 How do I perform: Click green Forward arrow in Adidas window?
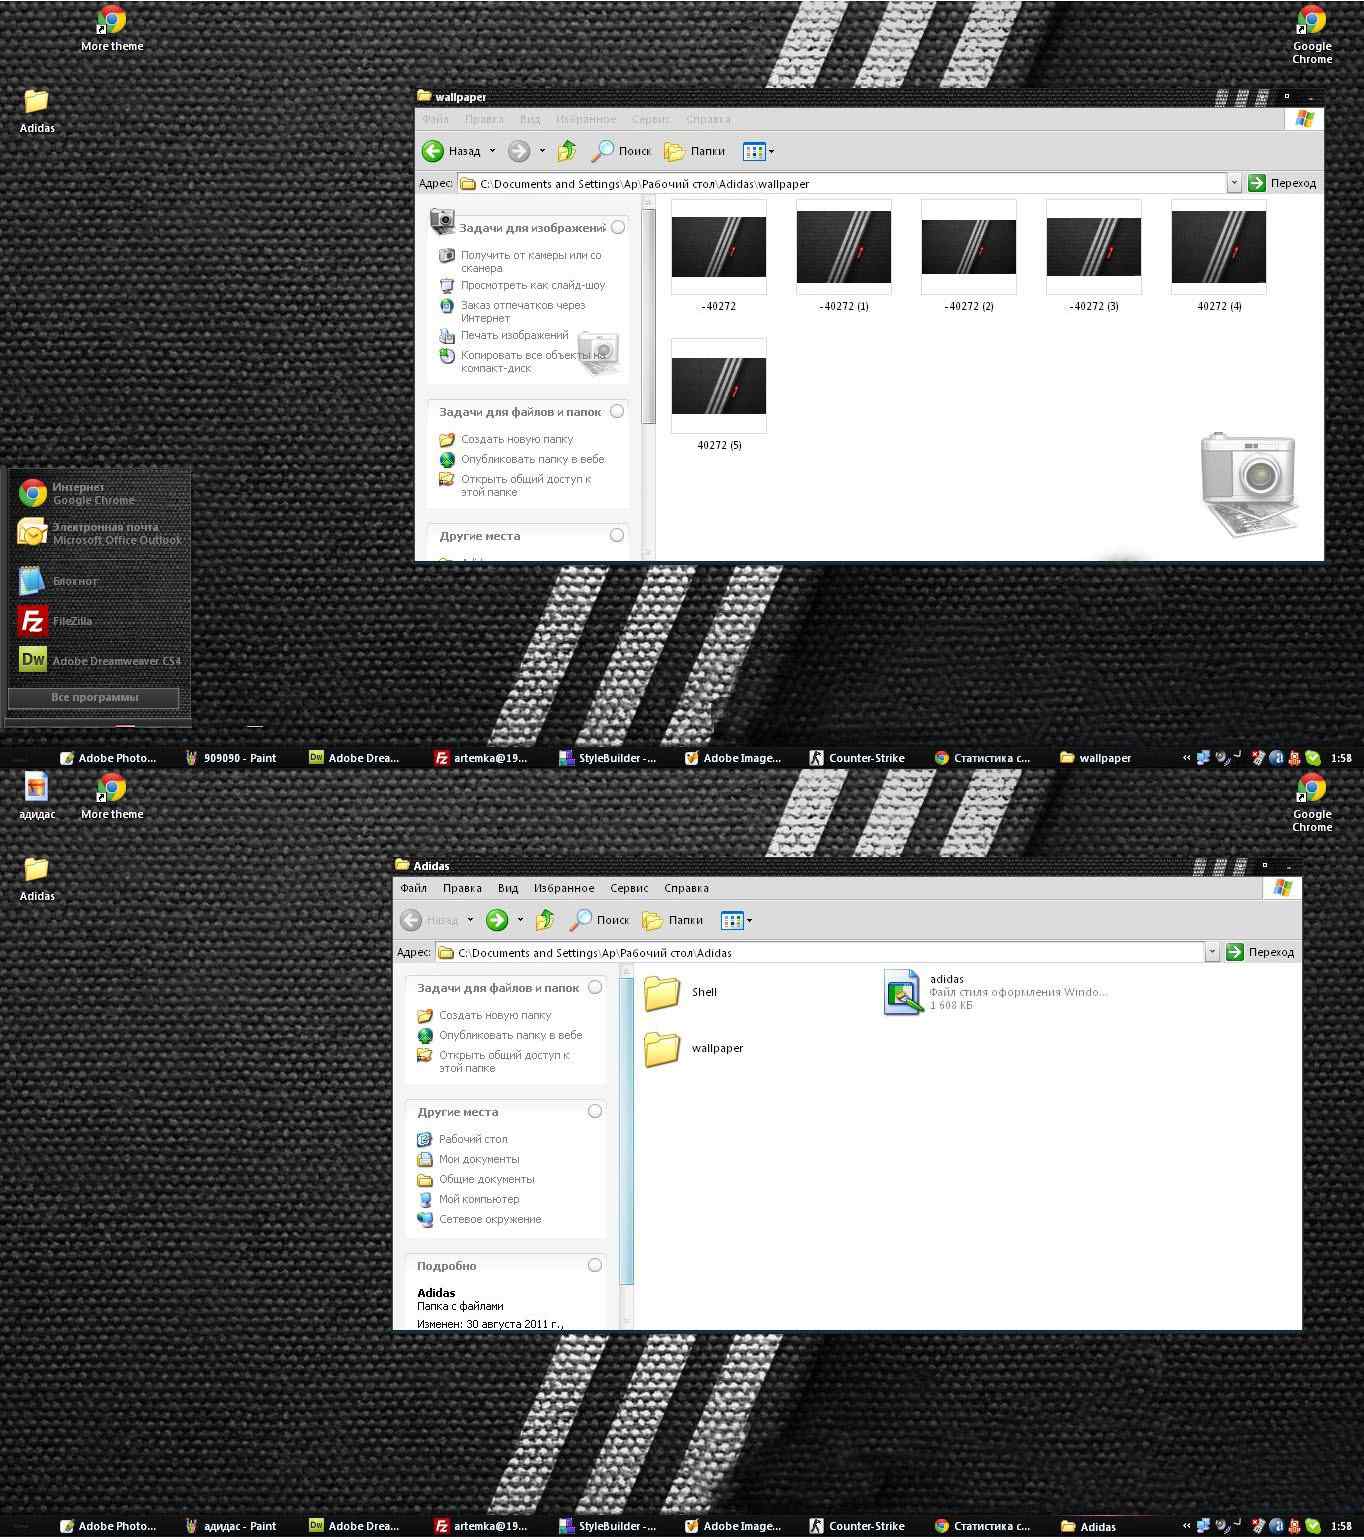[496, 920]
